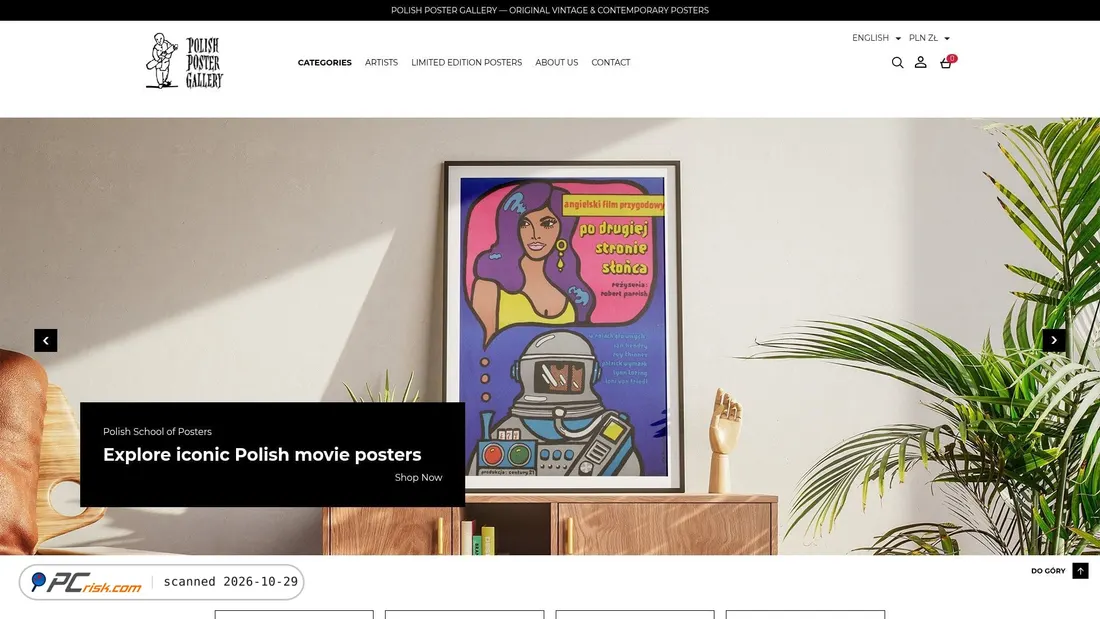
Task: Click the cart item count badge
Action: pos(952,58)
